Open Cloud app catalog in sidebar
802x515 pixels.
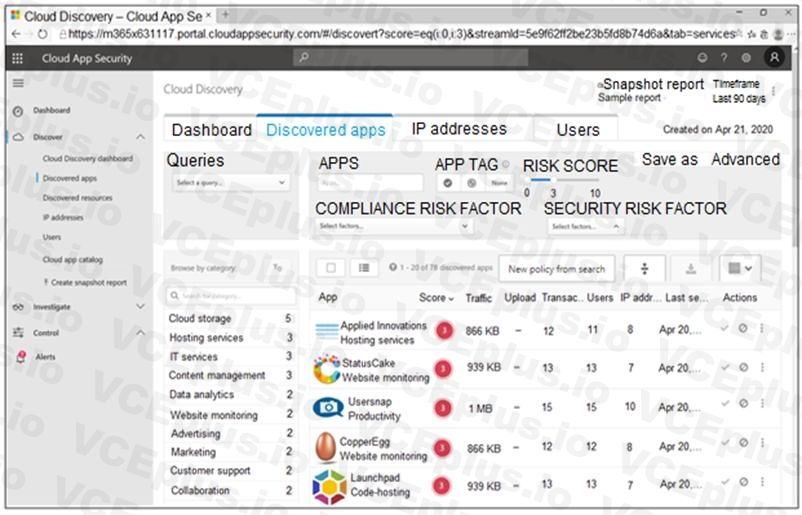[x=73, y=260]
